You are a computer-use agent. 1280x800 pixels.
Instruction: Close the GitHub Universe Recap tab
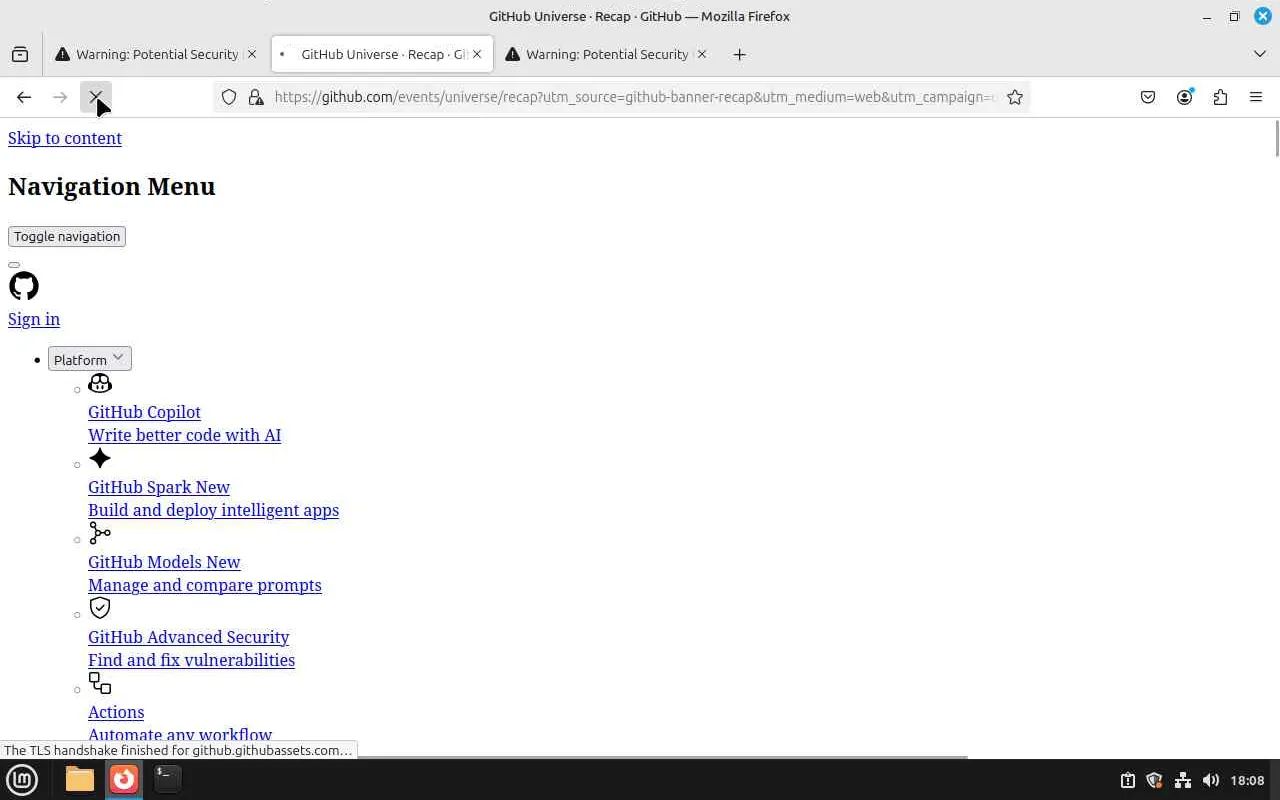[x=477, y=54]
